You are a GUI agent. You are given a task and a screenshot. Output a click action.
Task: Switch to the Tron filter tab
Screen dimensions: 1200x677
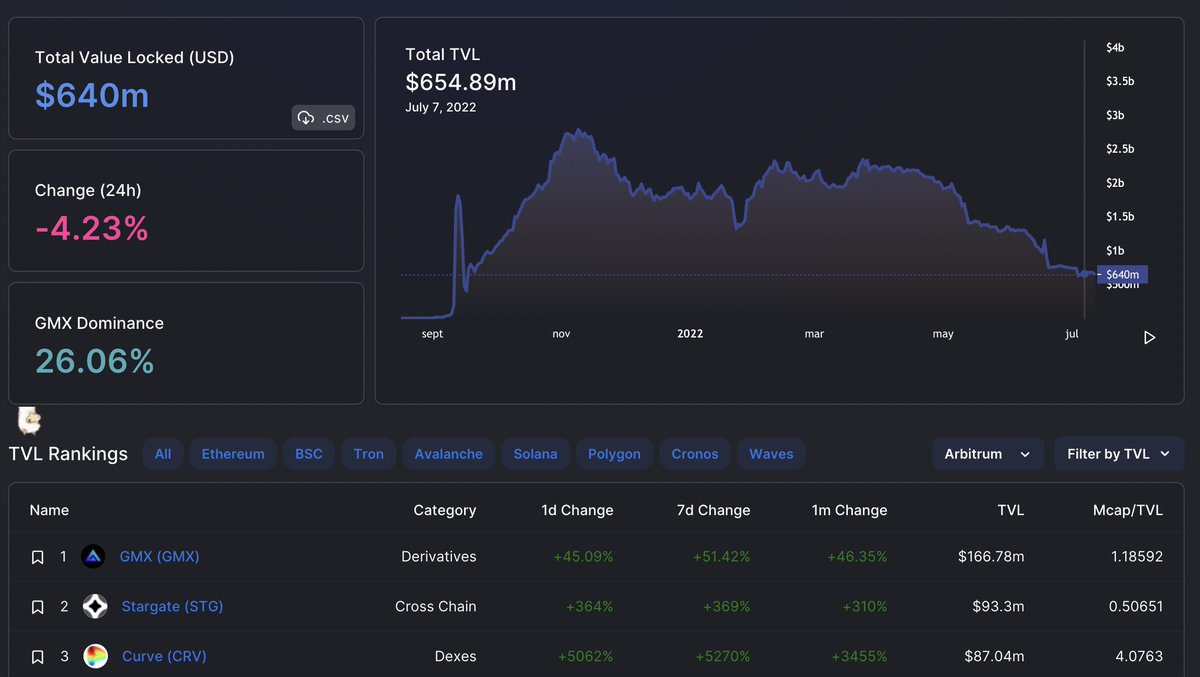[368, 453]
